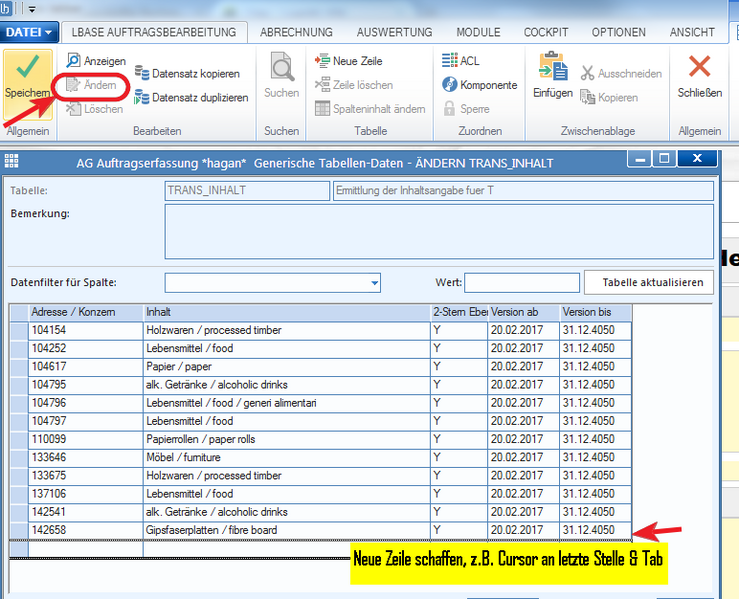739x599 pixels.
Task: Click the Löschen ribbon command
Action: click(x=95, y=109)
